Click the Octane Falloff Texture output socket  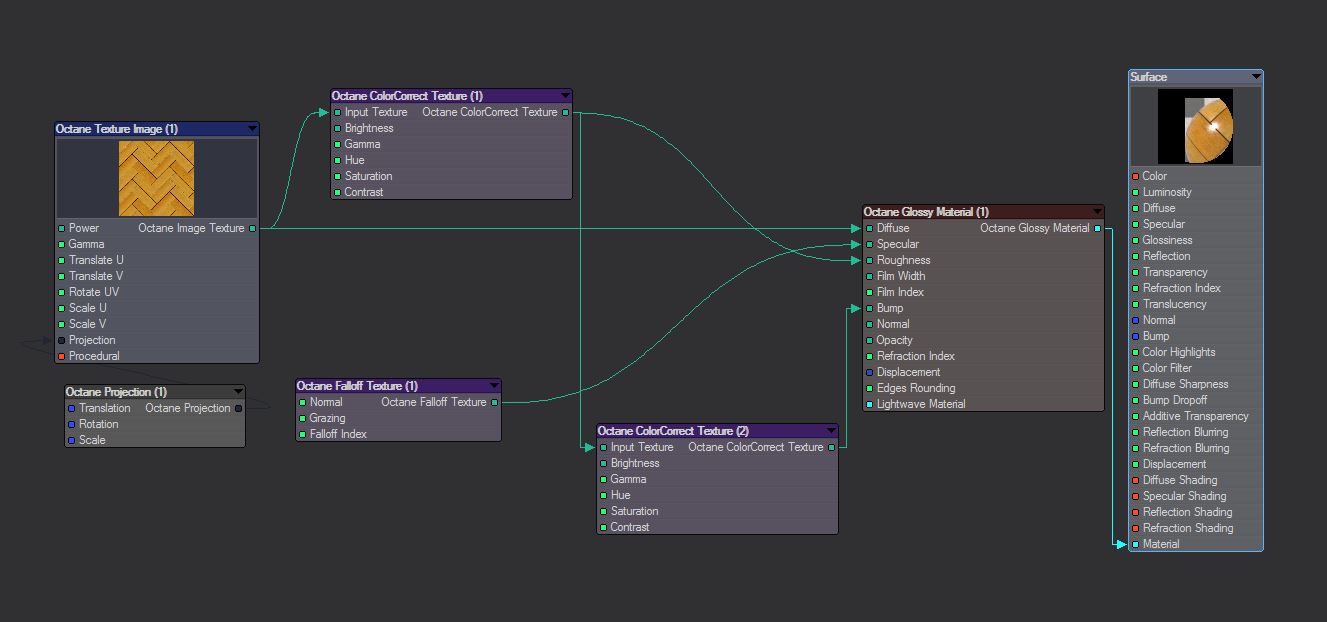494,402
